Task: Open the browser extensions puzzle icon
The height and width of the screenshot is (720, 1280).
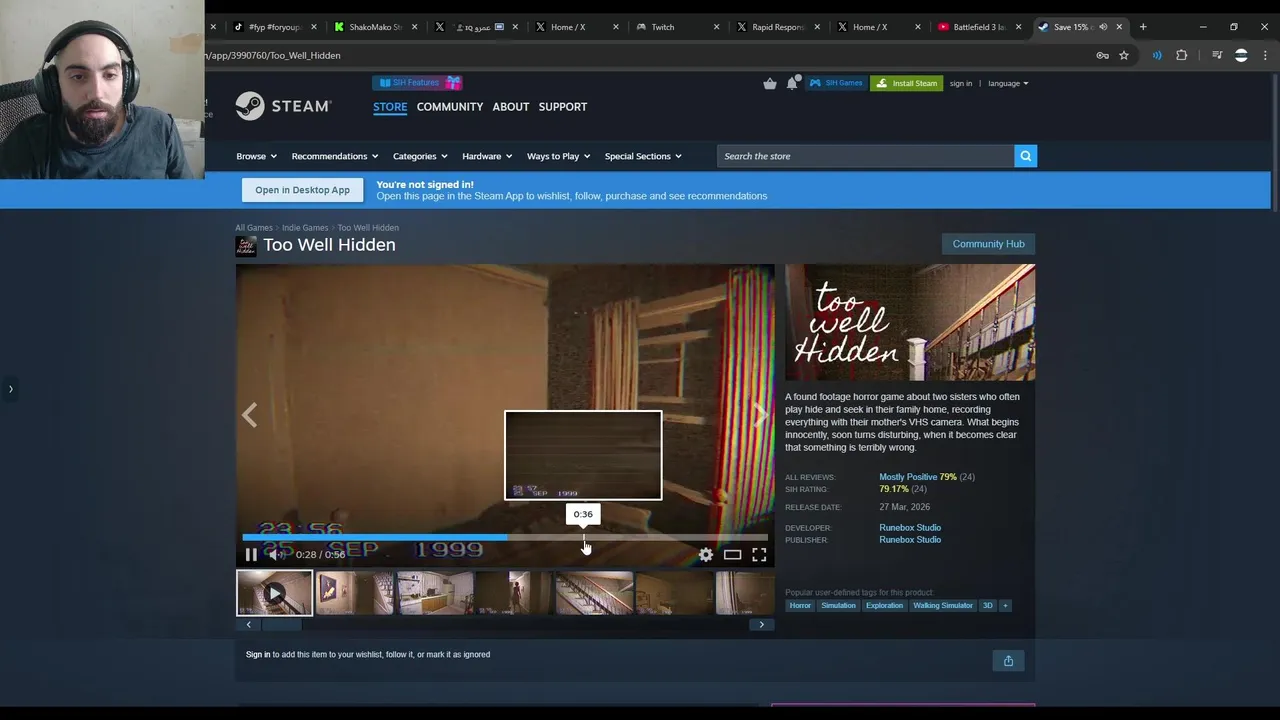Action: click(1182, 55)
